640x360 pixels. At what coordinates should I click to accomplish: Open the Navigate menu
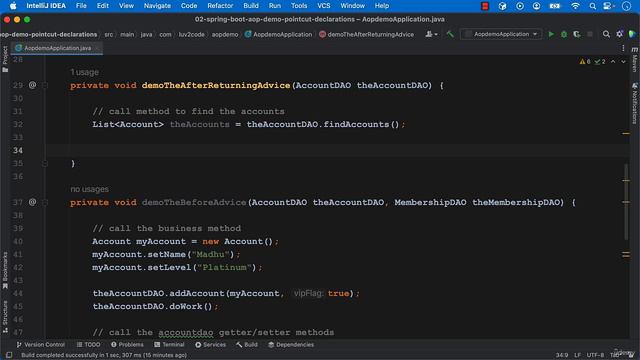click(157, 6)
